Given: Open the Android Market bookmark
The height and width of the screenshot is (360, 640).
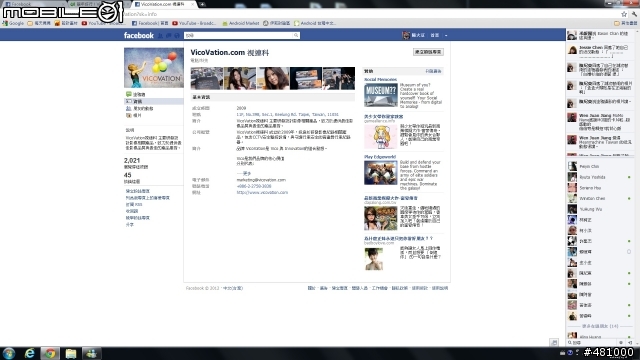Looking at the screenshot, I should [x=241, y=23].
